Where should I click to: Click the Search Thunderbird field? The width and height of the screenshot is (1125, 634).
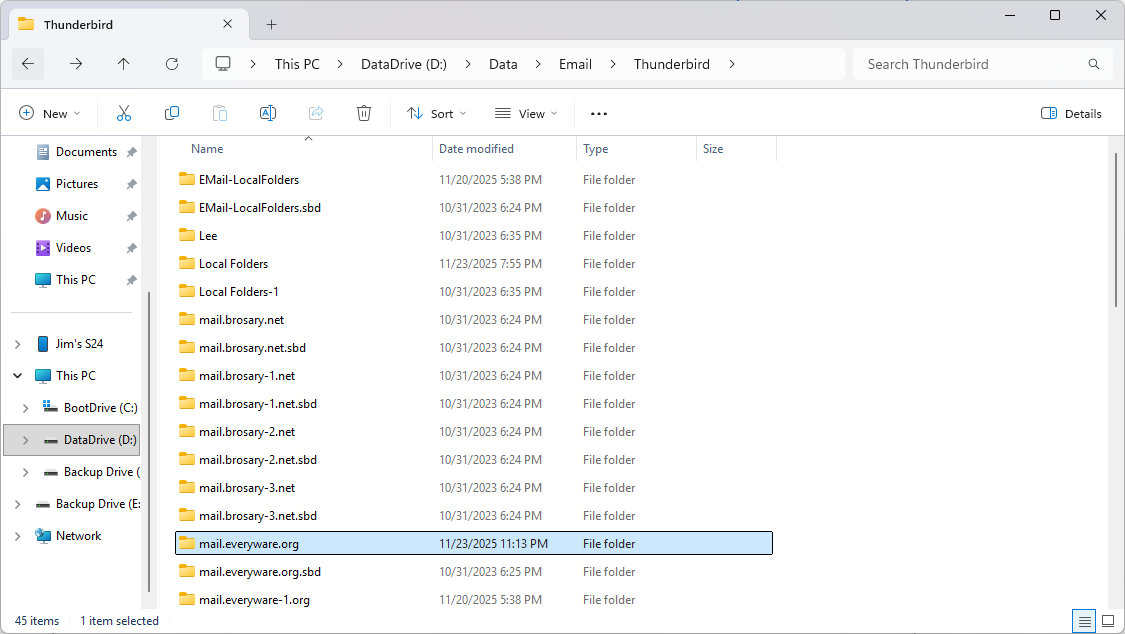[x=970, y=64]
